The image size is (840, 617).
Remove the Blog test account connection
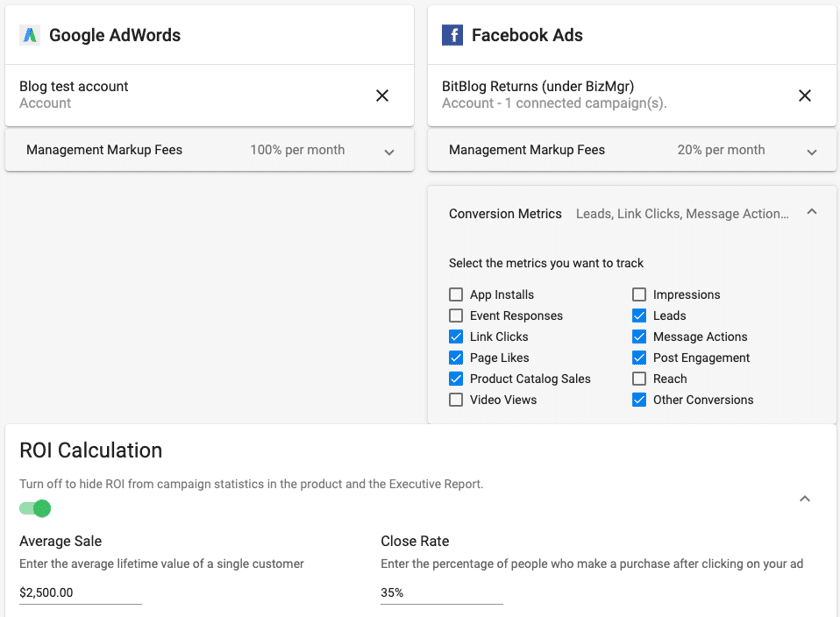(x=382, y=96)
